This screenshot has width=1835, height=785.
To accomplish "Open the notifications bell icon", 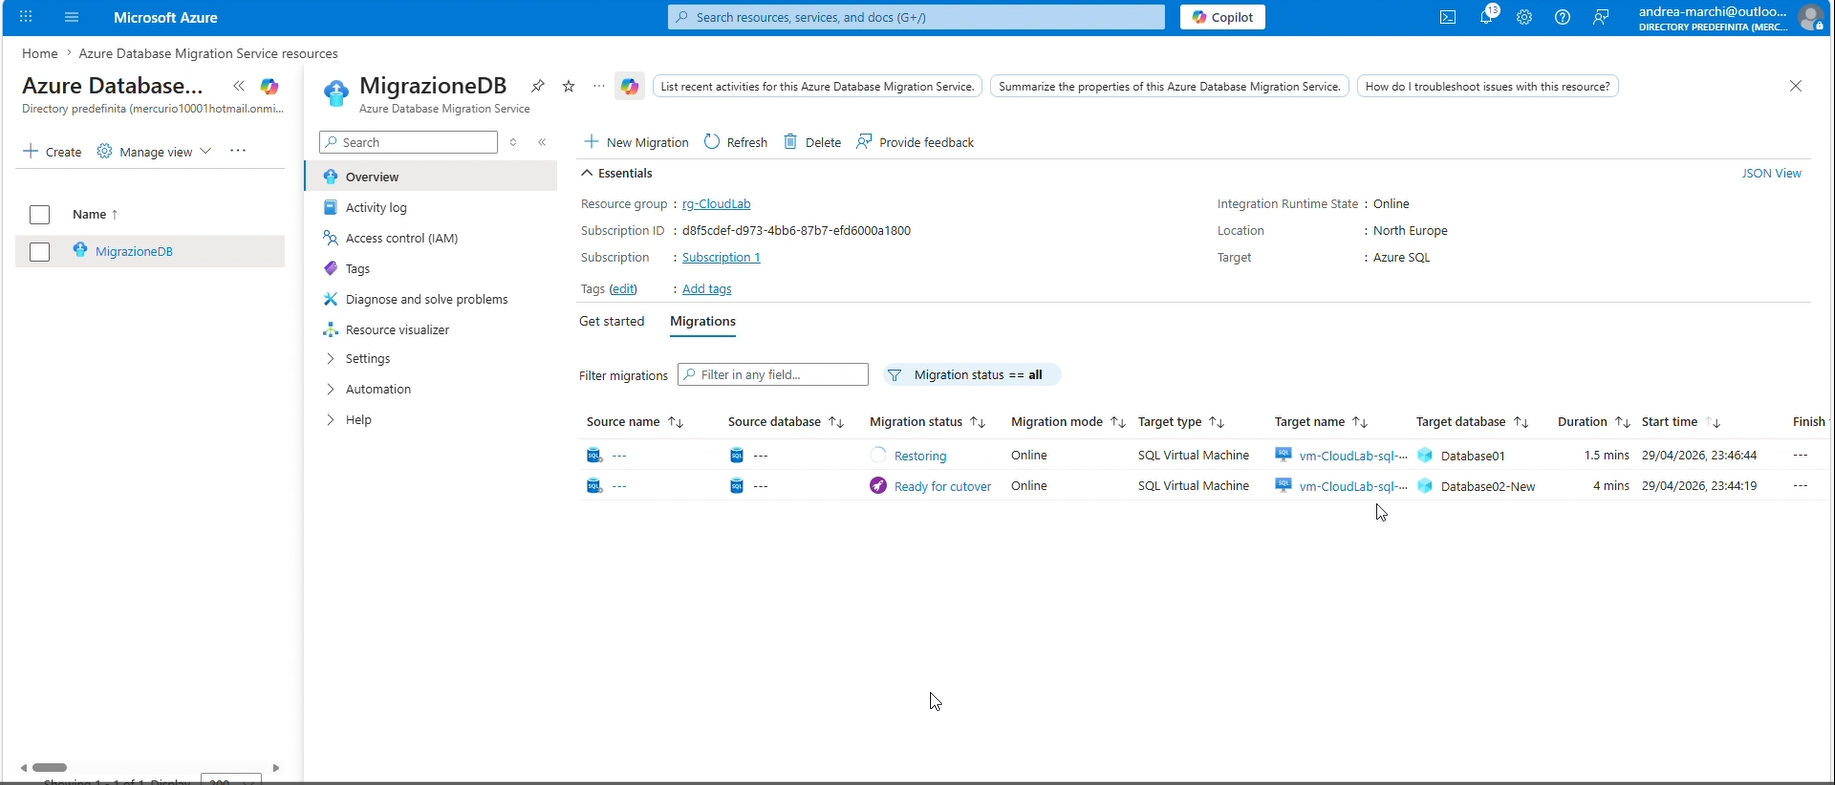I will [x=1486, y=17].
